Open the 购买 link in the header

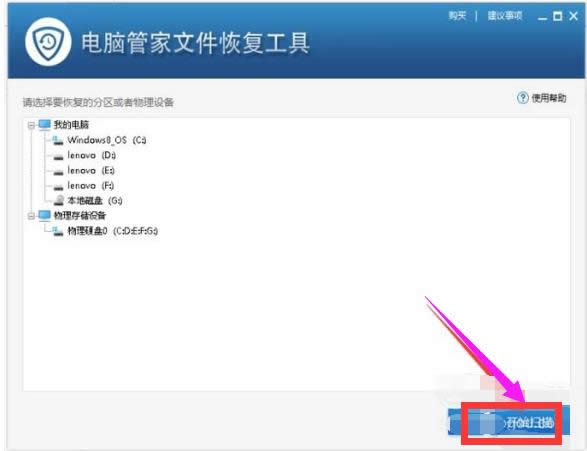(x=457, y=16)
